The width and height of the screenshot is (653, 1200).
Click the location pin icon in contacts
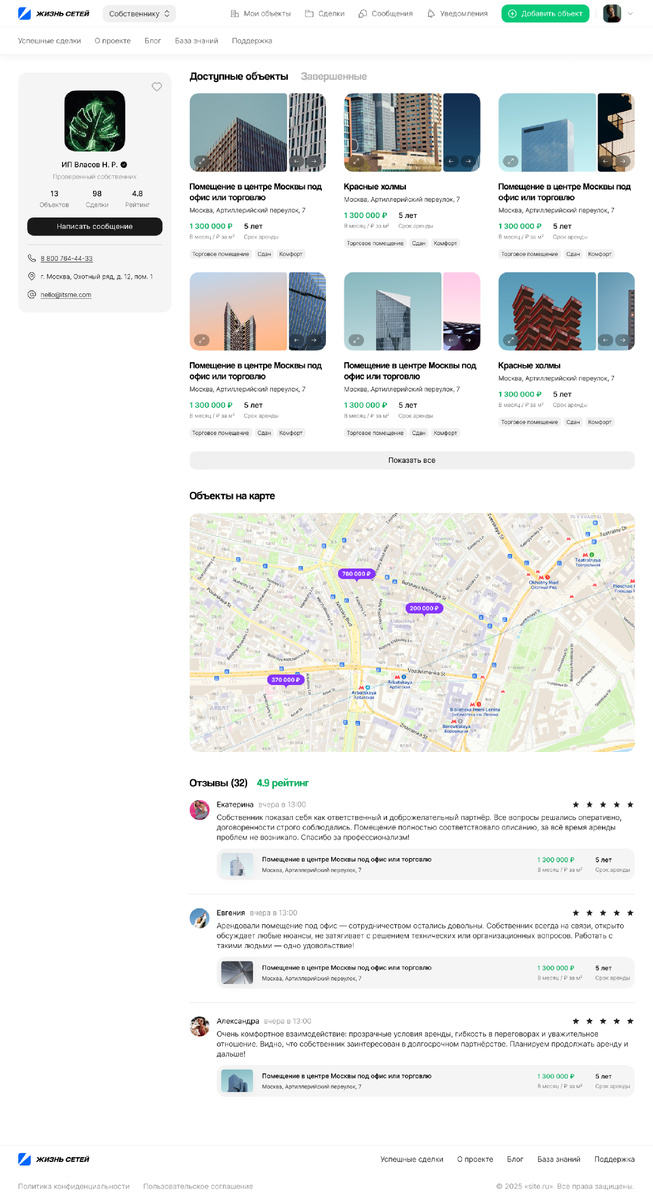pos(32,276)
